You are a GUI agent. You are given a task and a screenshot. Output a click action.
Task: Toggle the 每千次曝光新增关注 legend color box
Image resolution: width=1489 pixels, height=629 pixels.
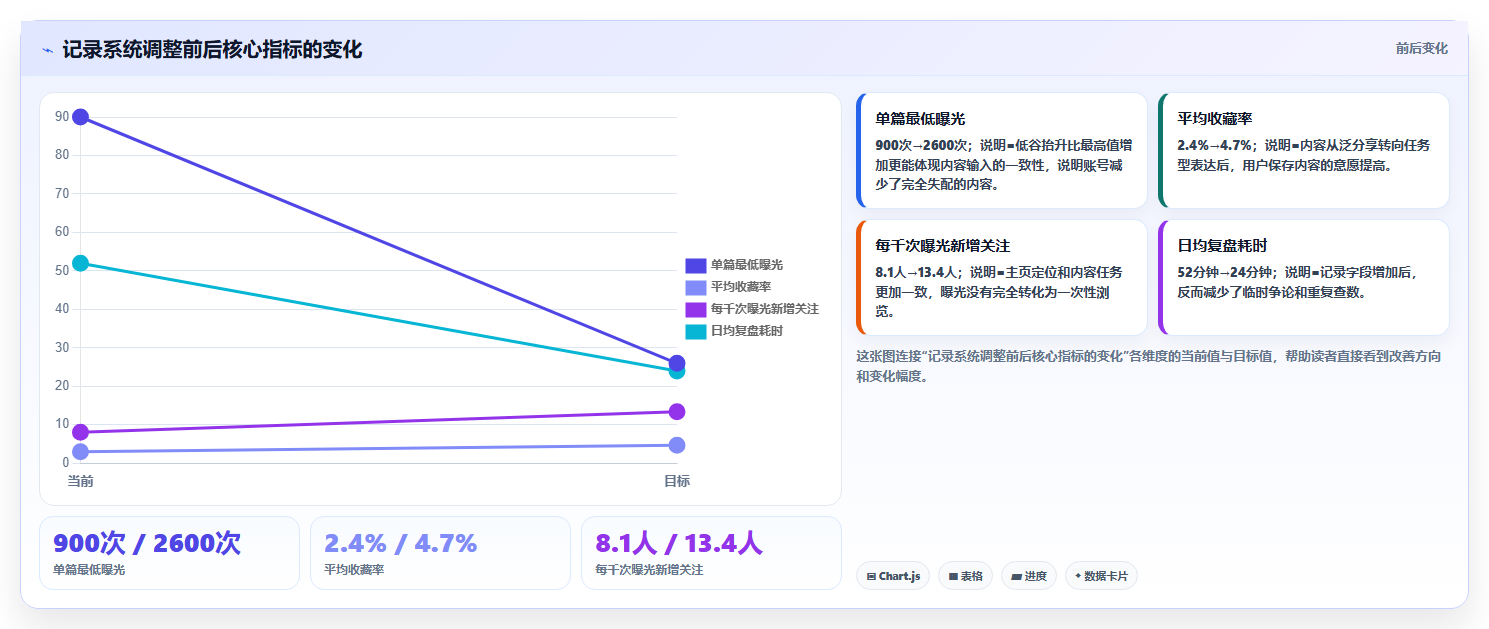695,309
